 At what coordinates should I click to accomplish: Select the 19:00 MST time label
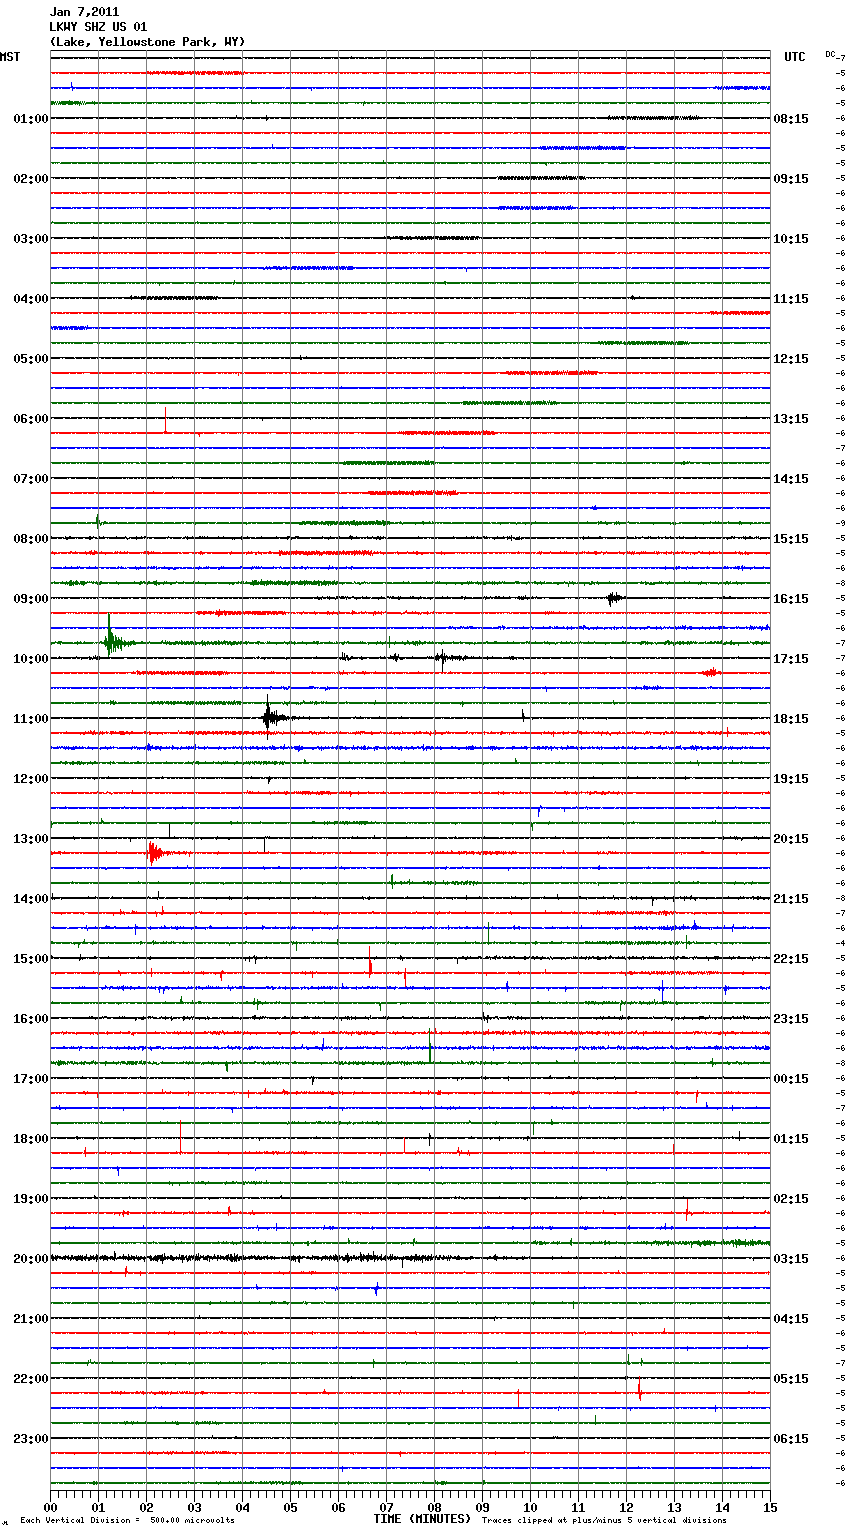pyautogui.click(x=31, y=1199)
